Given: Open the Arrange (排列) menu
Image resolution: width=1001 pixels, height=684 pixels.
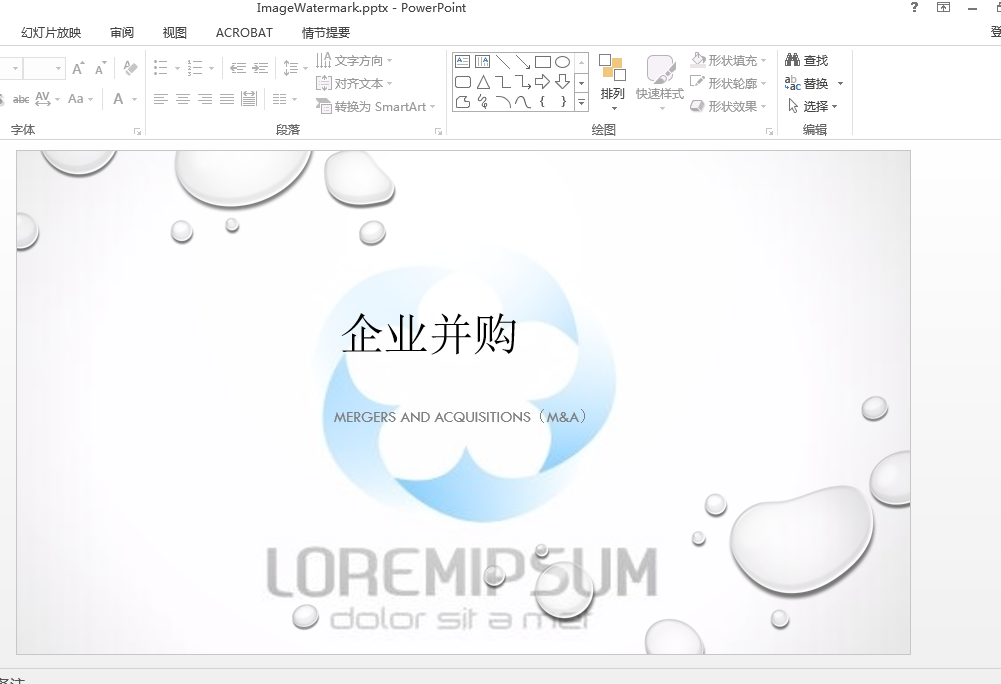Looking at the screenshot, I should point(612,79).
